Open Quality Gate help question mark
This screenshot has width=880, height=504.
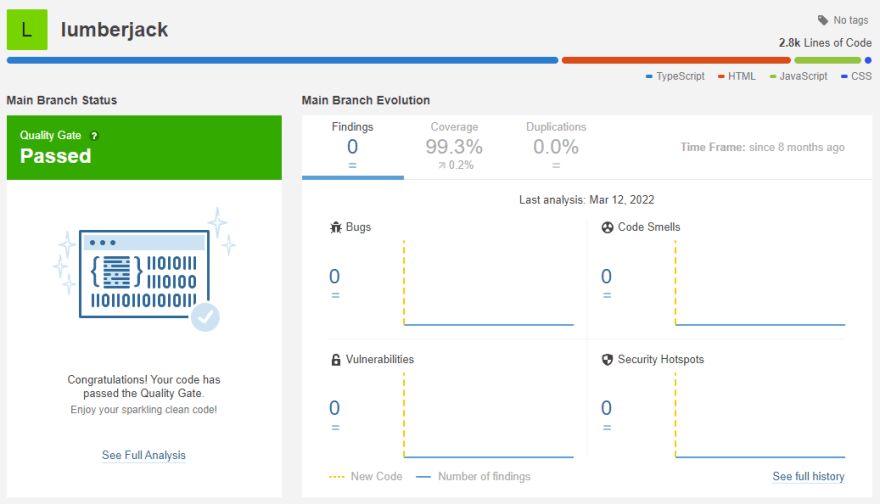point(94,136)
